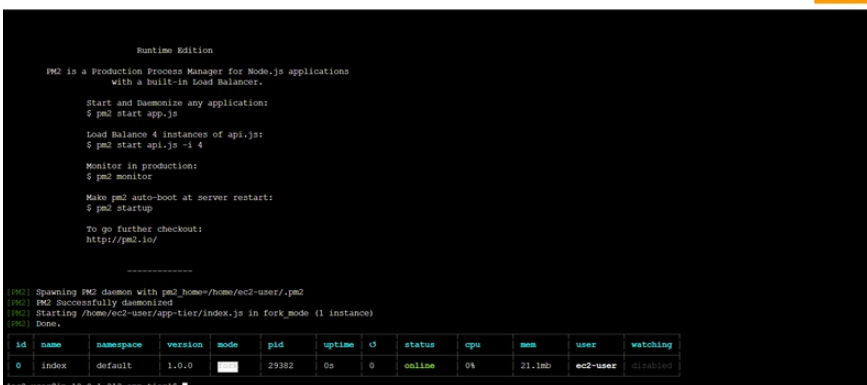
Task: Click the "watching" column header
Action: pos(651,345)
